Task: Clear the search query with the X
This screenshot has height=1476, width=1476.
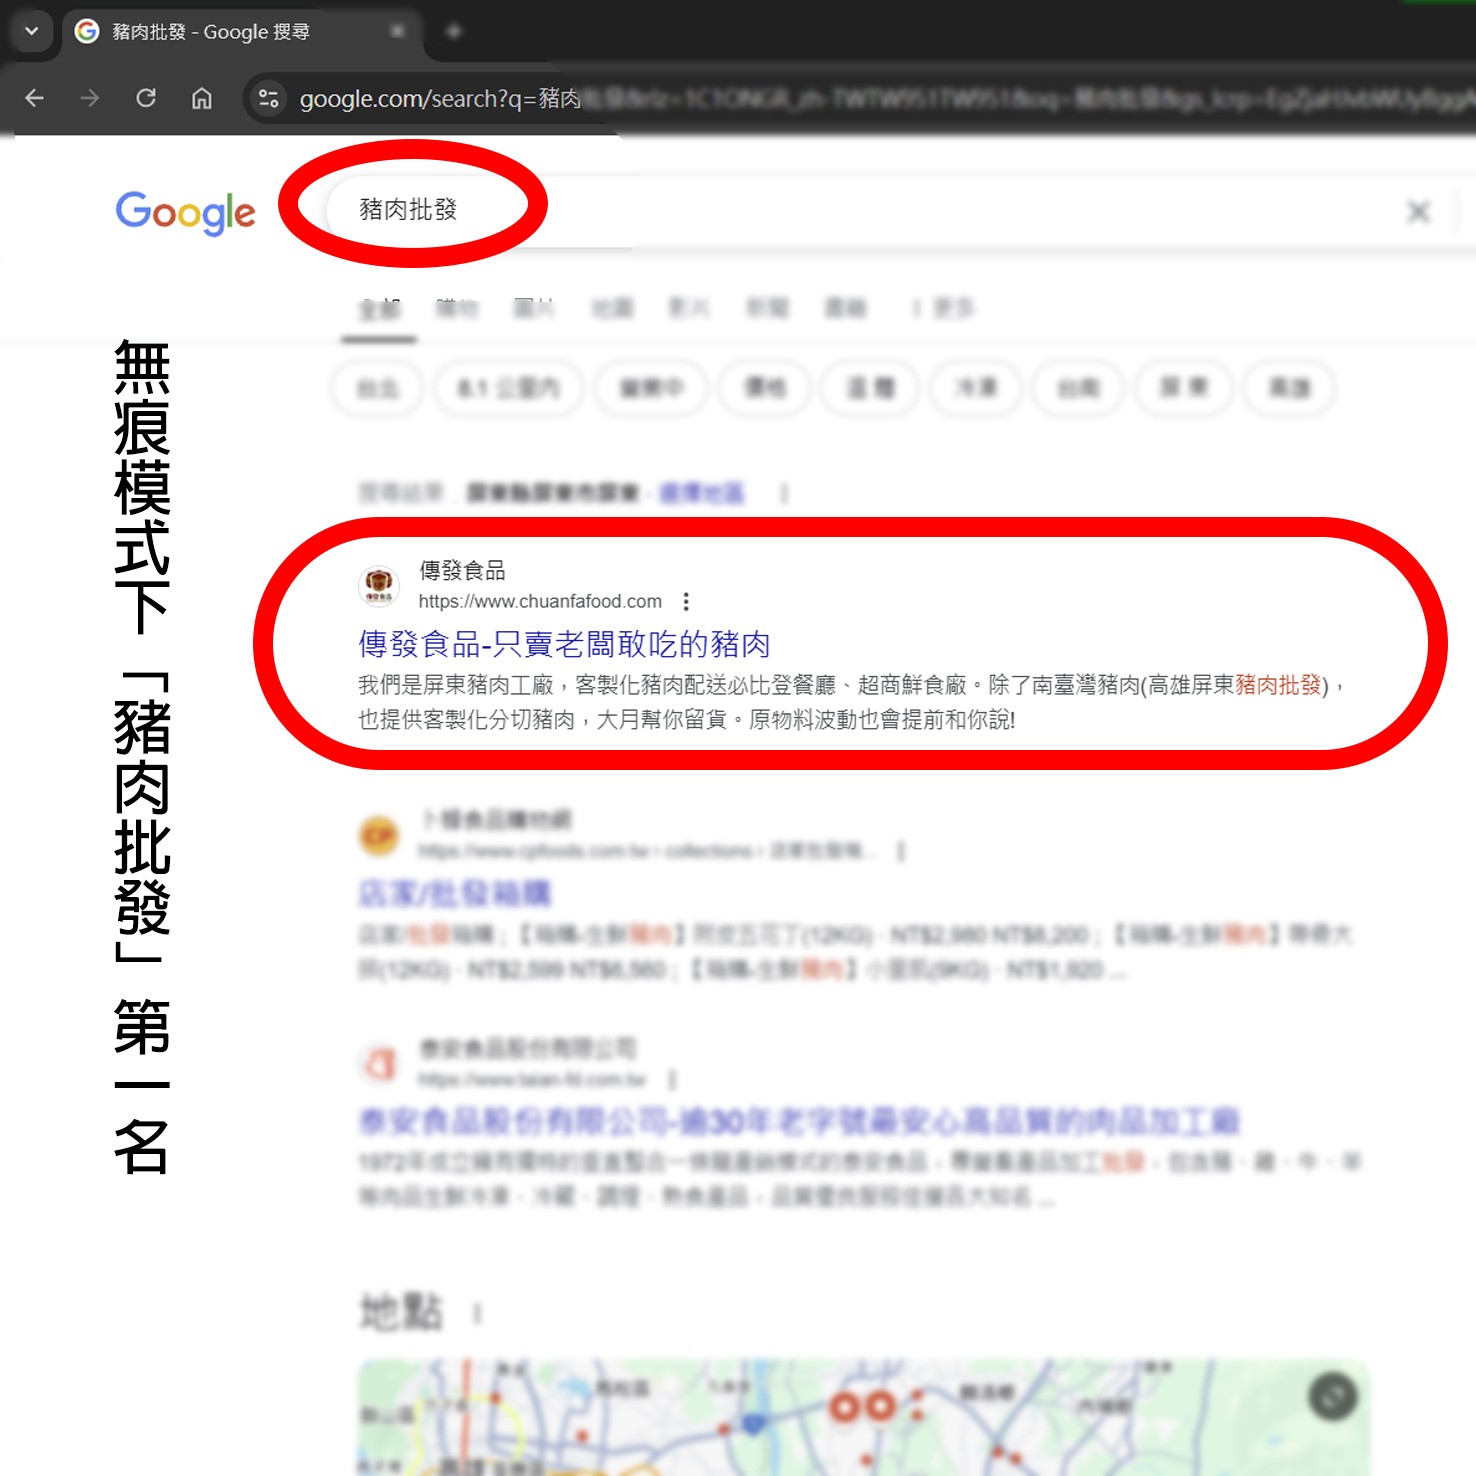Action: point(1418,212)
